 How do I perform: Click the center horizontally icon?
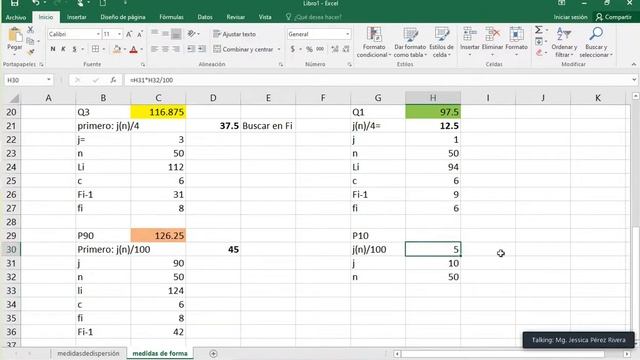tap(165, 49)
